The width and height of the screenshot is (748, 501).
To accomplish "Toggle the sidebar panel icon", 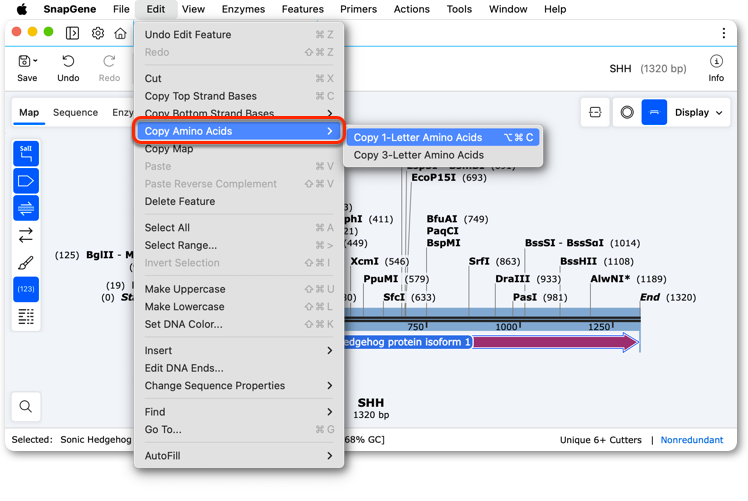I will click(x=73, y=33).
